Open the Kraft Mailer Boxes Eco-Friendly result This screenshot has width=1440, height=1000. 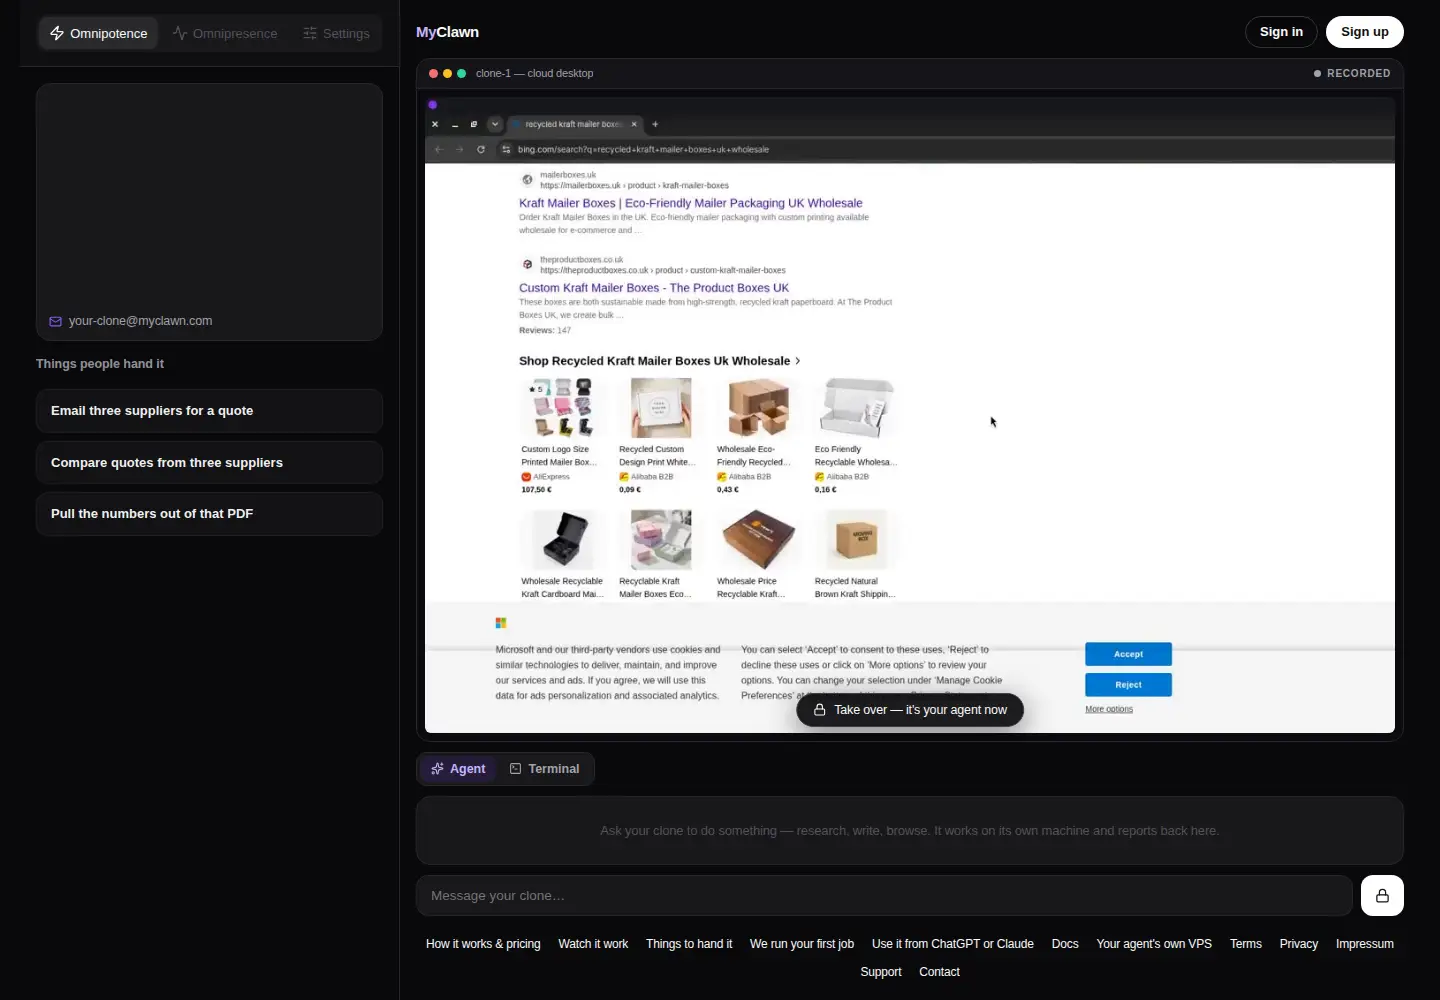(x=690, y=203)
